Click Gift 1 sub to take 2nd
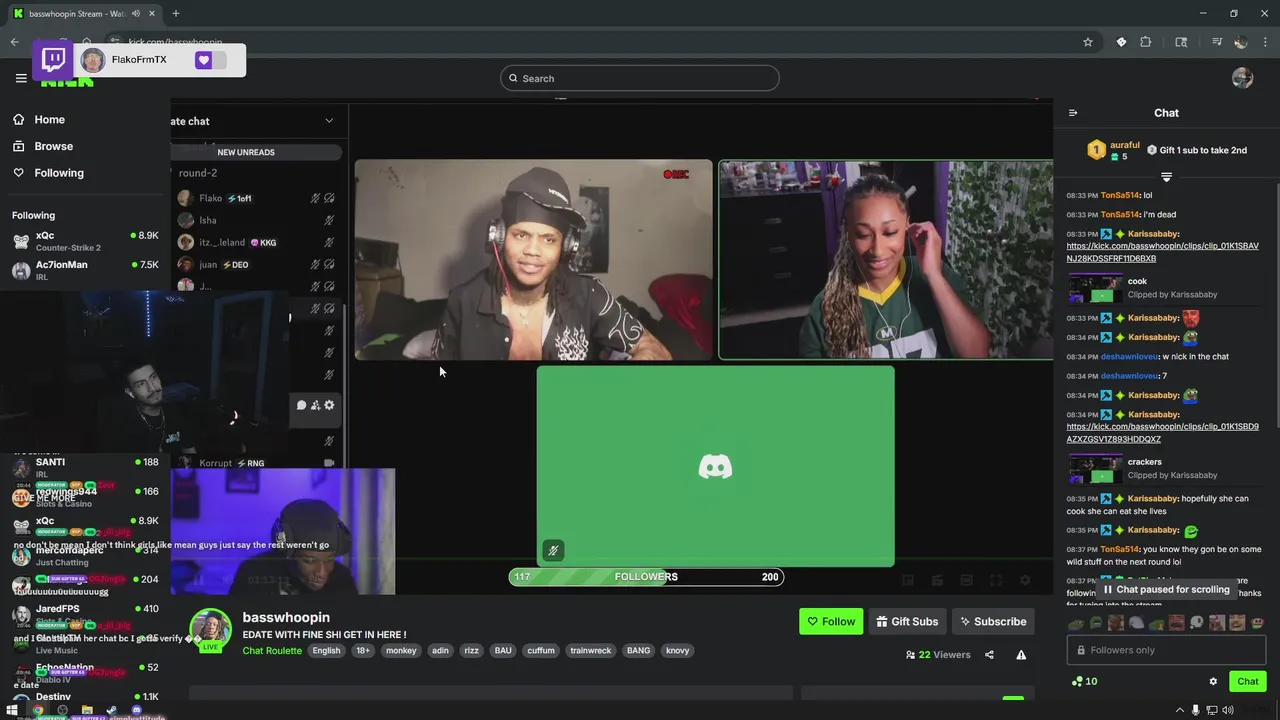The width and height of the screenshot is (1280, 720). click(1196, 150)
